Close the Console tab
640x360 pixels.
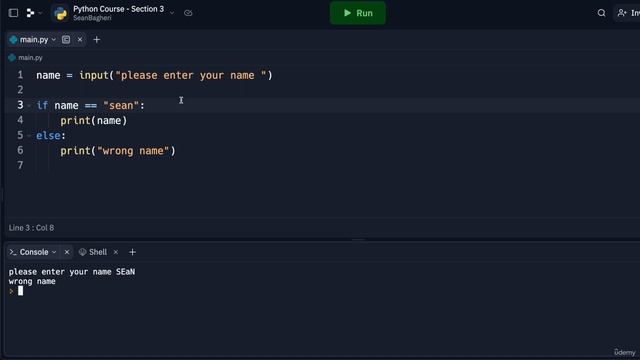pyautogui.click(x=67, y=252)
